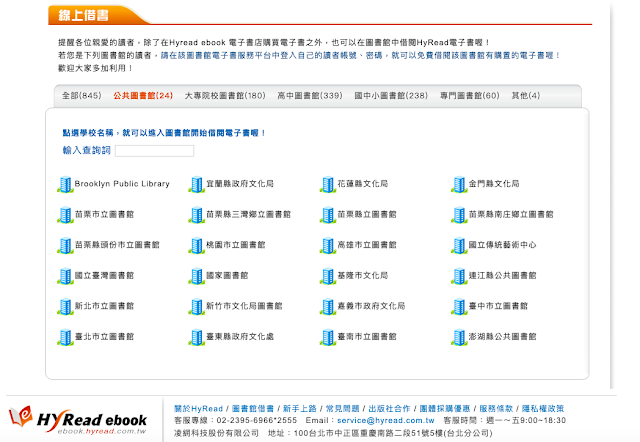The width and height of the screenshot is (640, 442).
Task: Click the building icon for 苗栗縣頭份市立圖書館
Action: point(65,246)
